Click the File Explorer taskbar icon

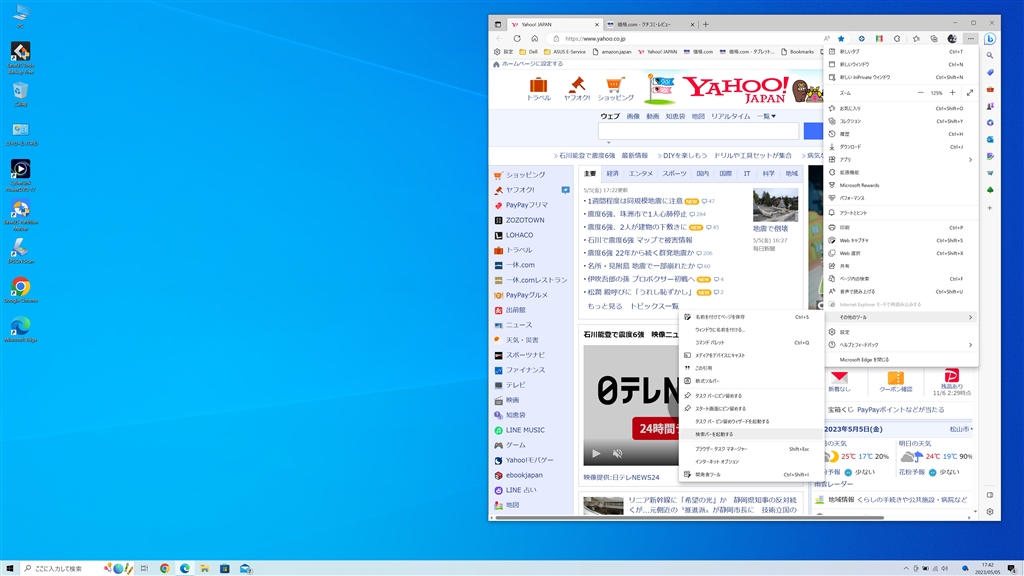[x=204, y=568]
